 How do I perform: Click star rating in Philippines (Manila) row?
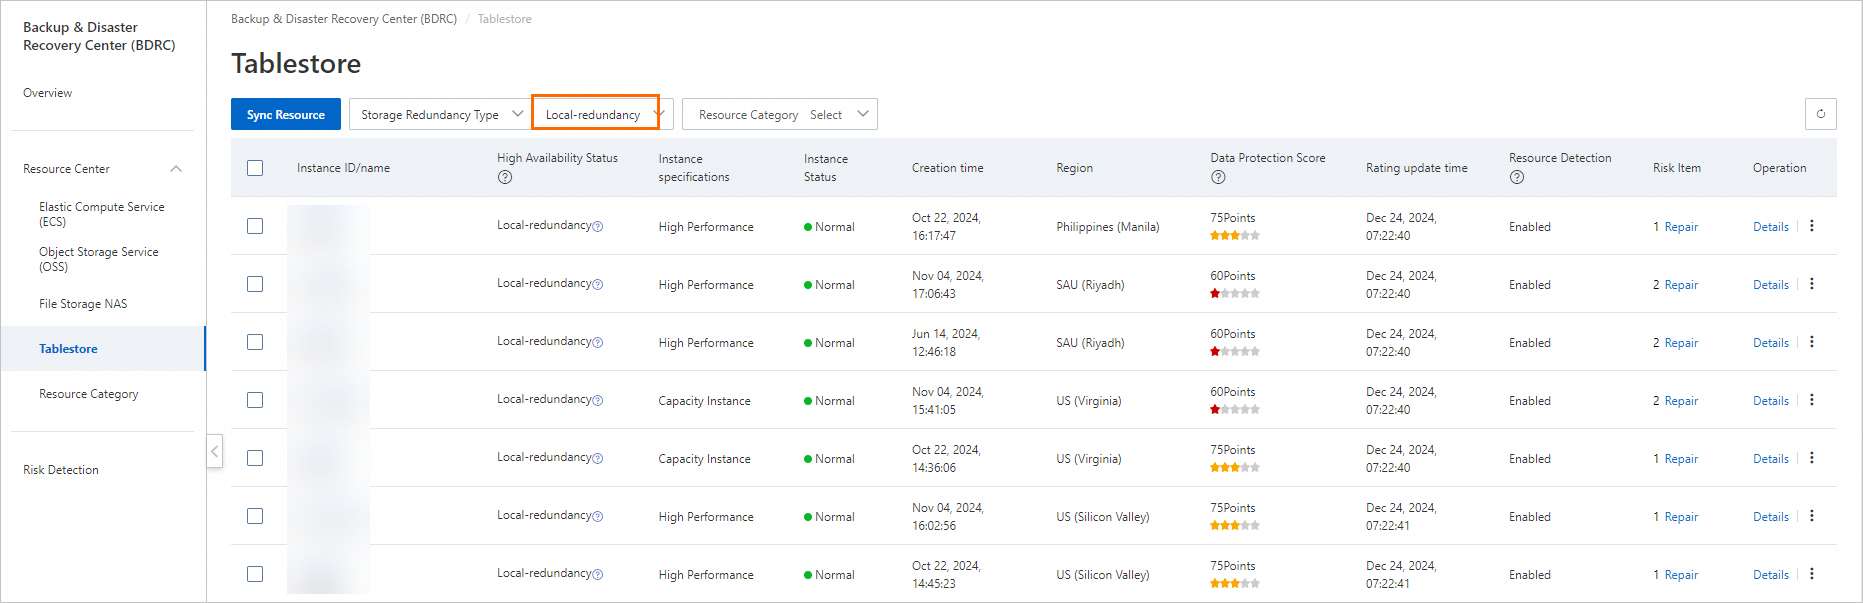click(1234, 236)
